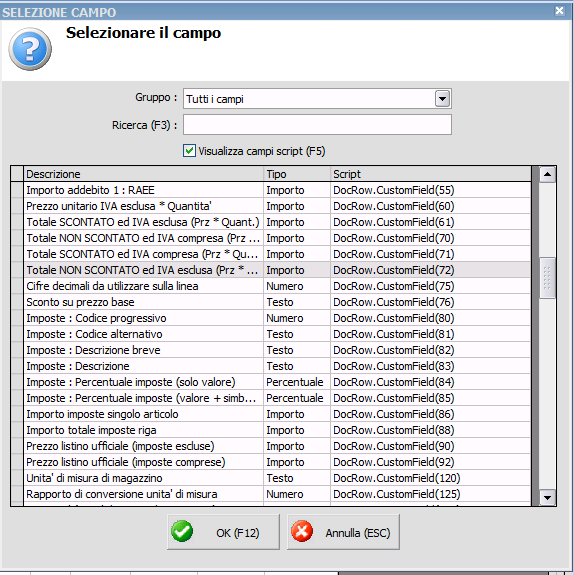Sort by the Descrizione column header
The image size is (574, 575).
coord(143,174)
